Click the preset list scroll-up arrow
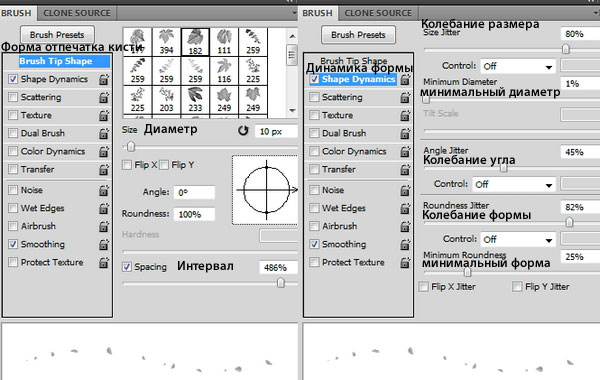600x380 pixels. (292, 36)
